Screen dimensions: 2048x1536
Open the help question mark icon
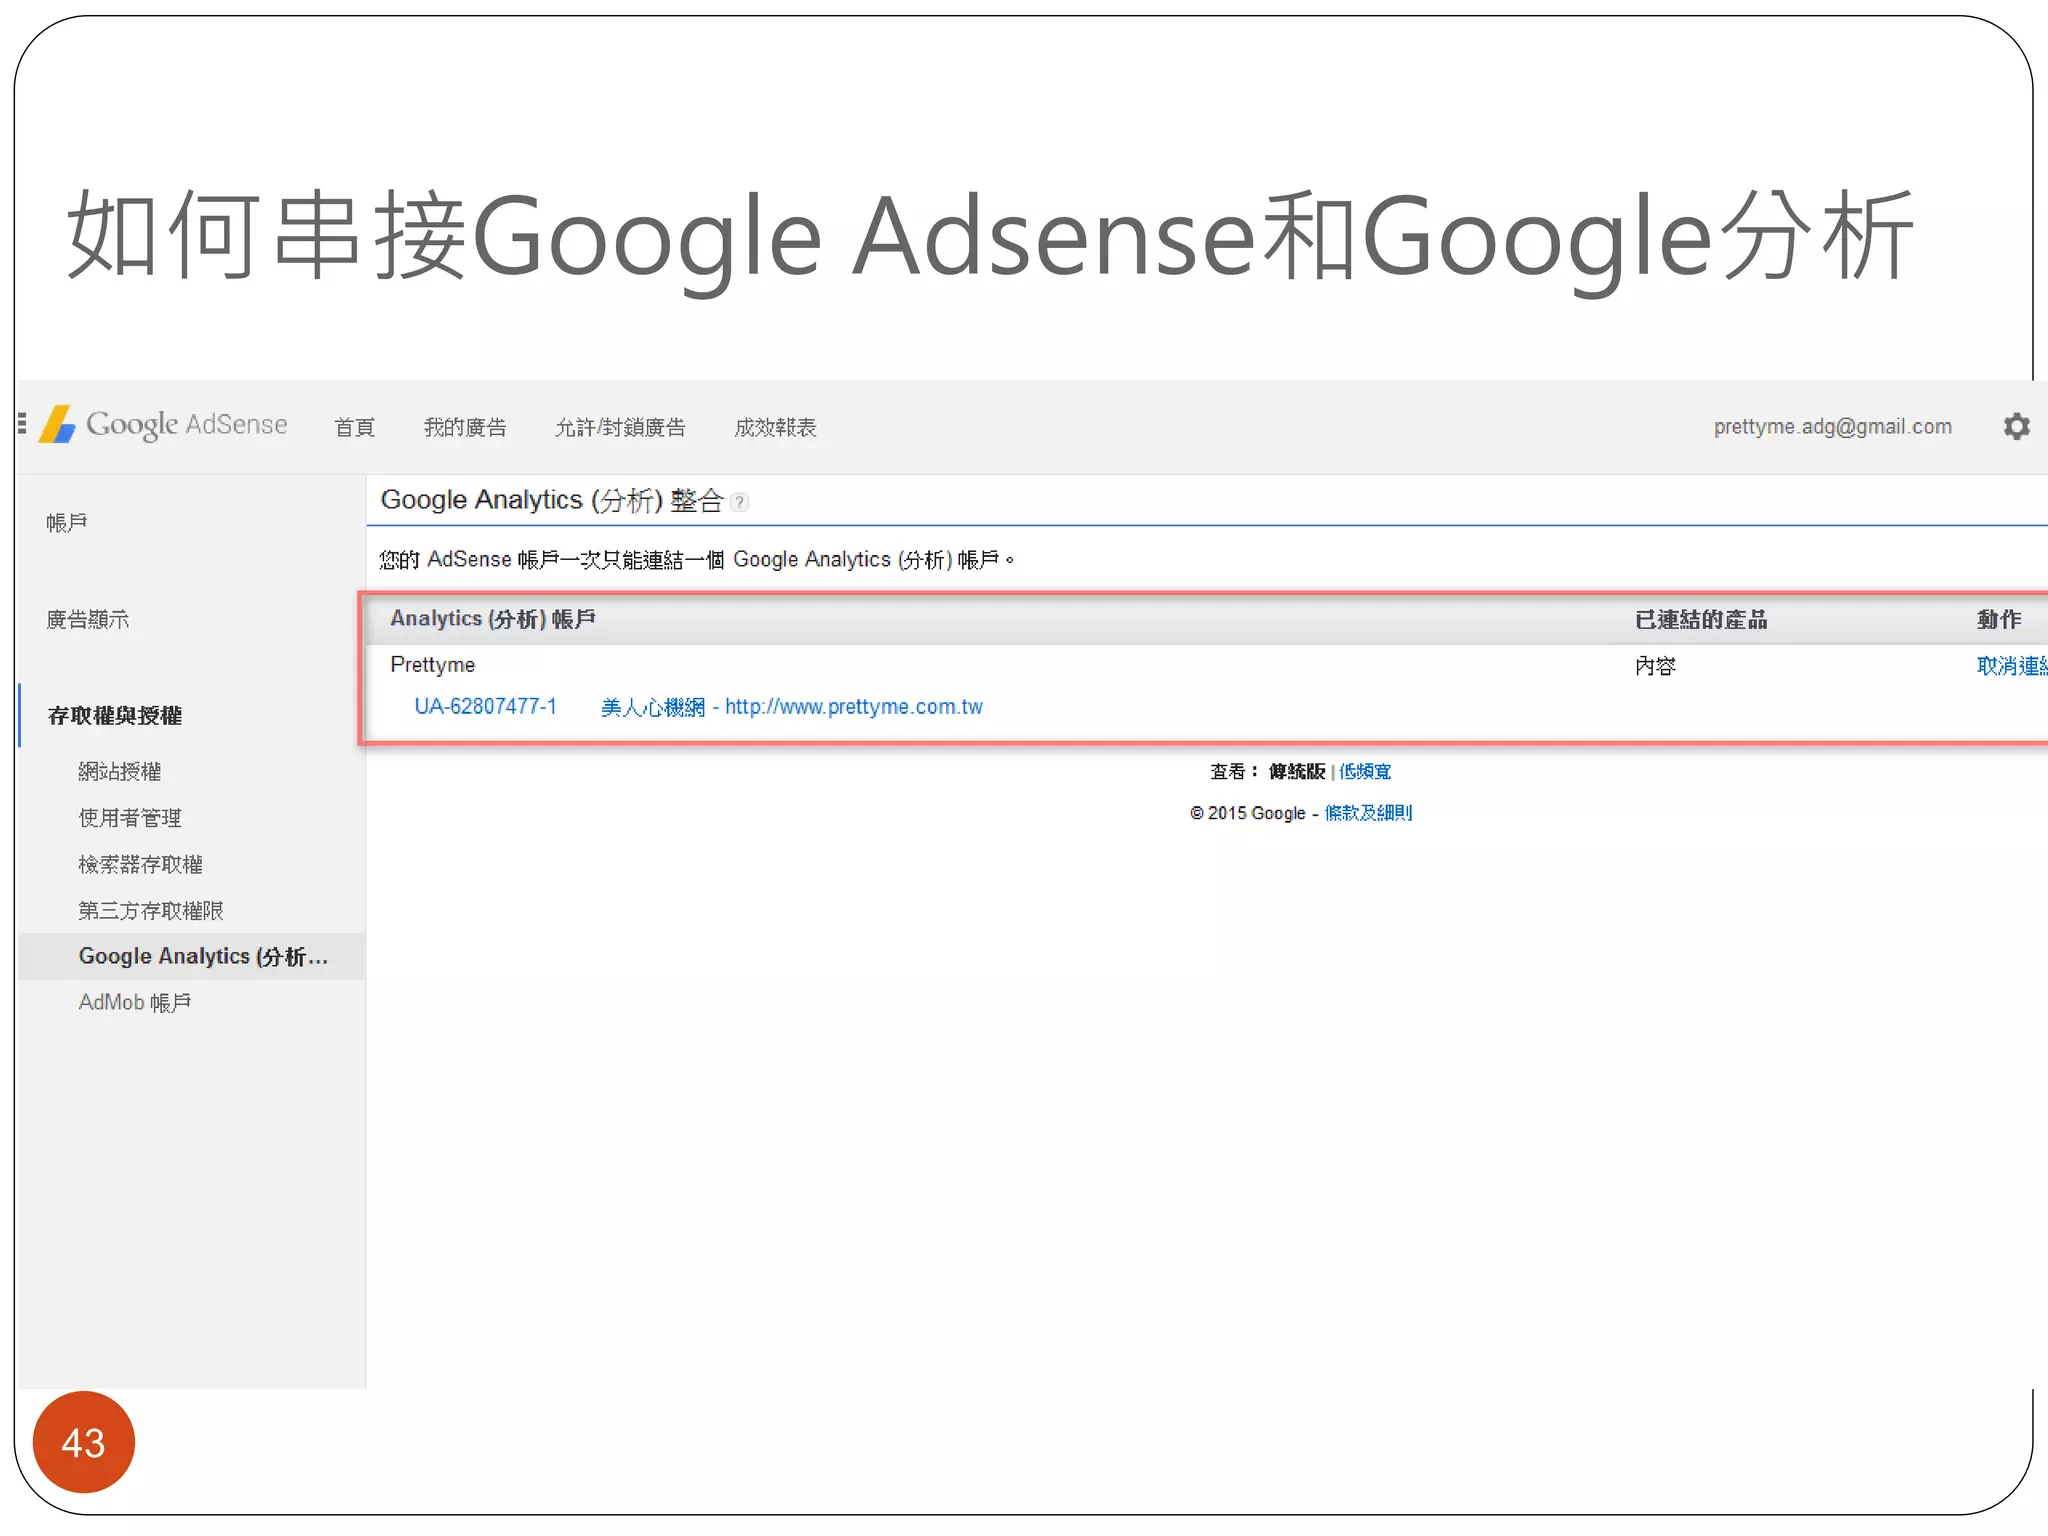click(739, 502)
